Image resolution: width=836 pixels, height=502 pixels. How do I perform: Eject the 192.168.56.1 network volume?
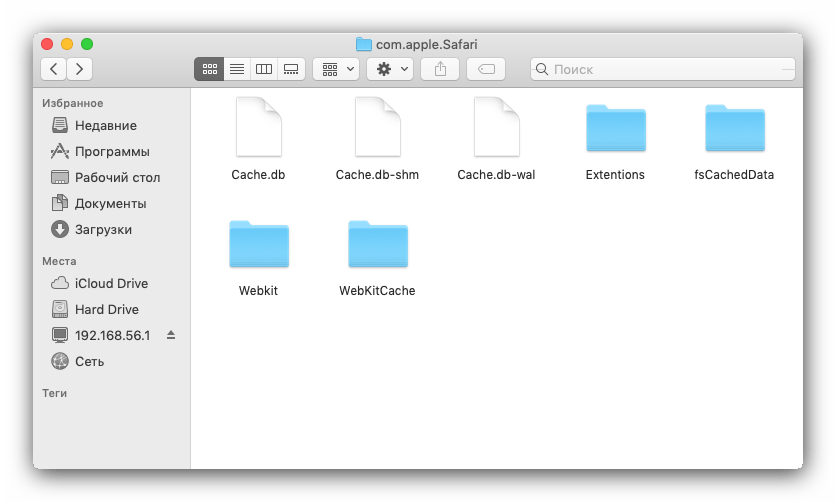point(170,335)
